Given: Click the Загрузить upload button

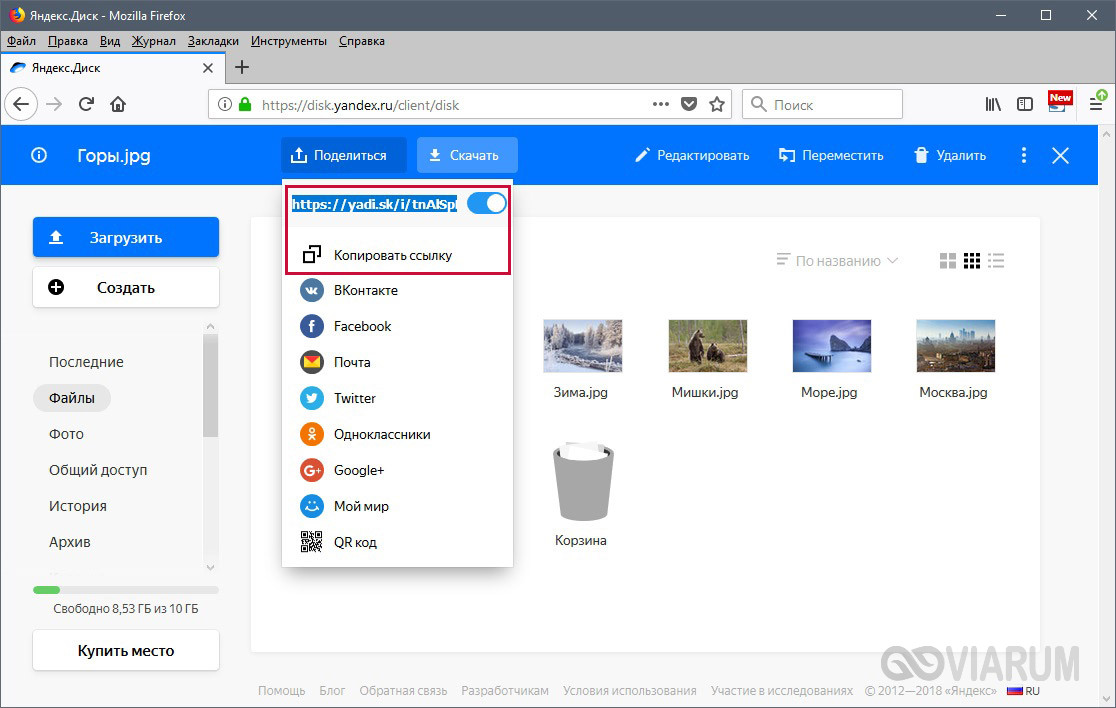Looking at the screenshot, I should point(126,237).
